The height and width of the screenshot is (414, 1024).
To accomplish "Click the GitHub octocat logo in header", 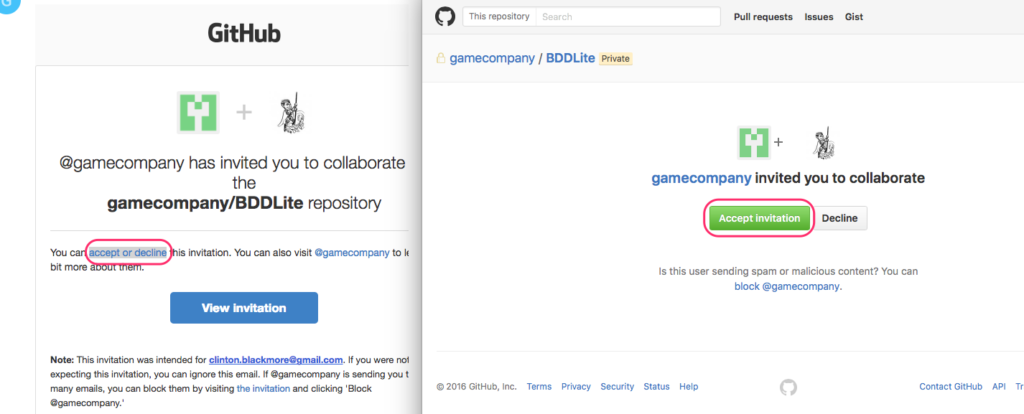I will click(445, 17).
